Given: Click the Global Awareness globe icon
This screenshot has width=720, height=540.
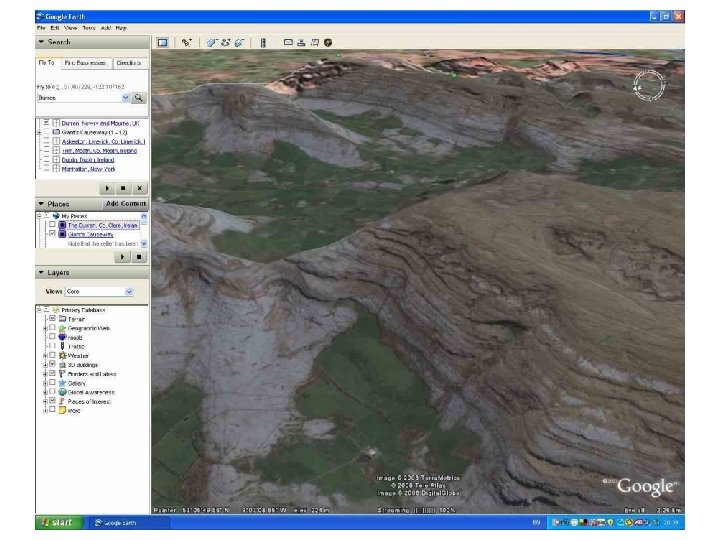Looking at the screenshot, I should point(63,392).
